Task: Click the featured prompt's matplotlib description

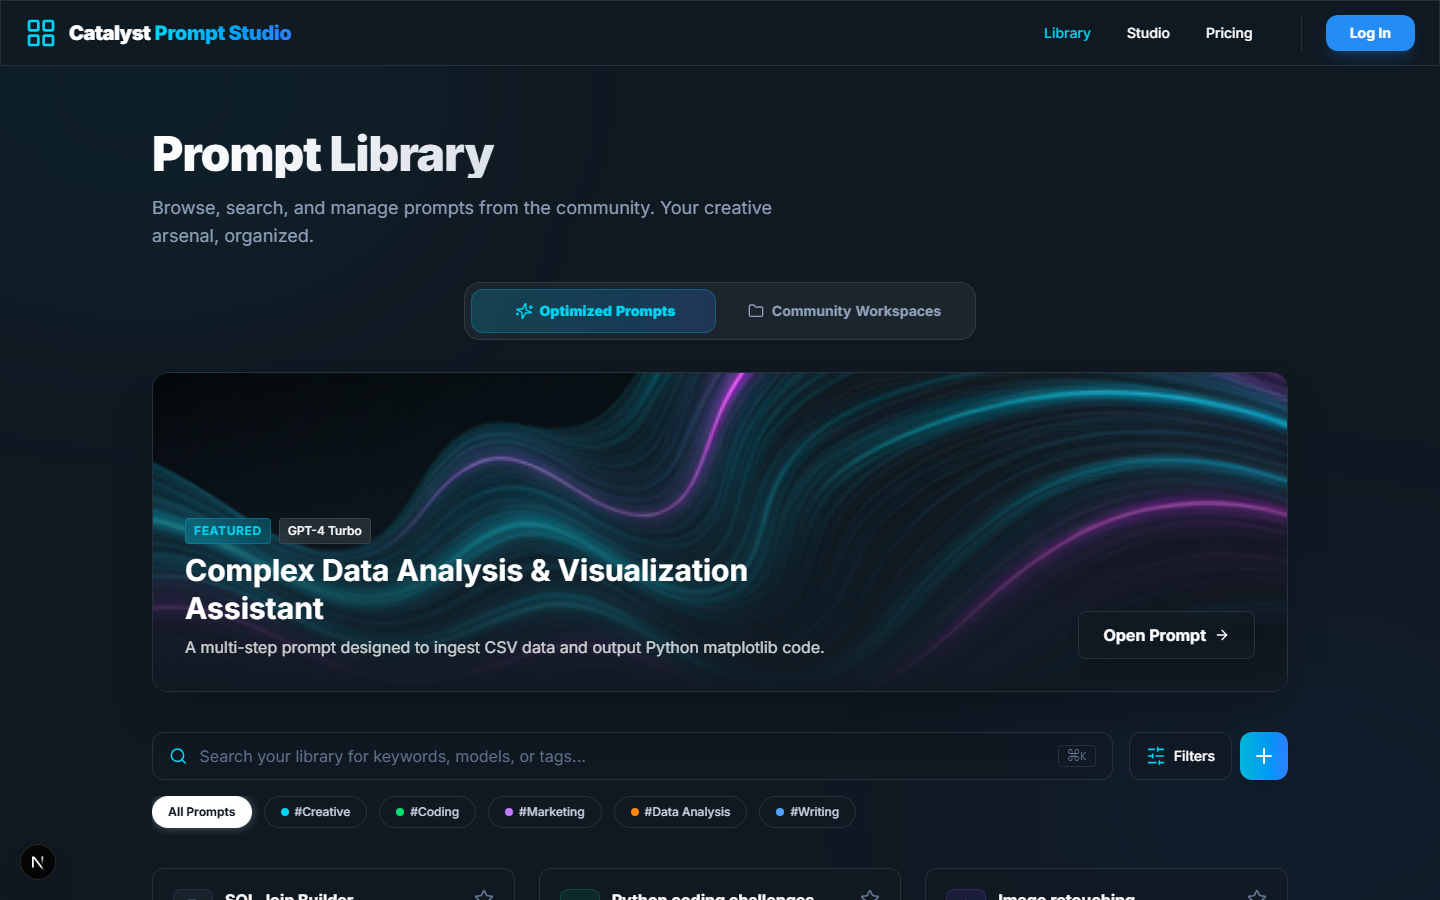Action: point(505,647)
